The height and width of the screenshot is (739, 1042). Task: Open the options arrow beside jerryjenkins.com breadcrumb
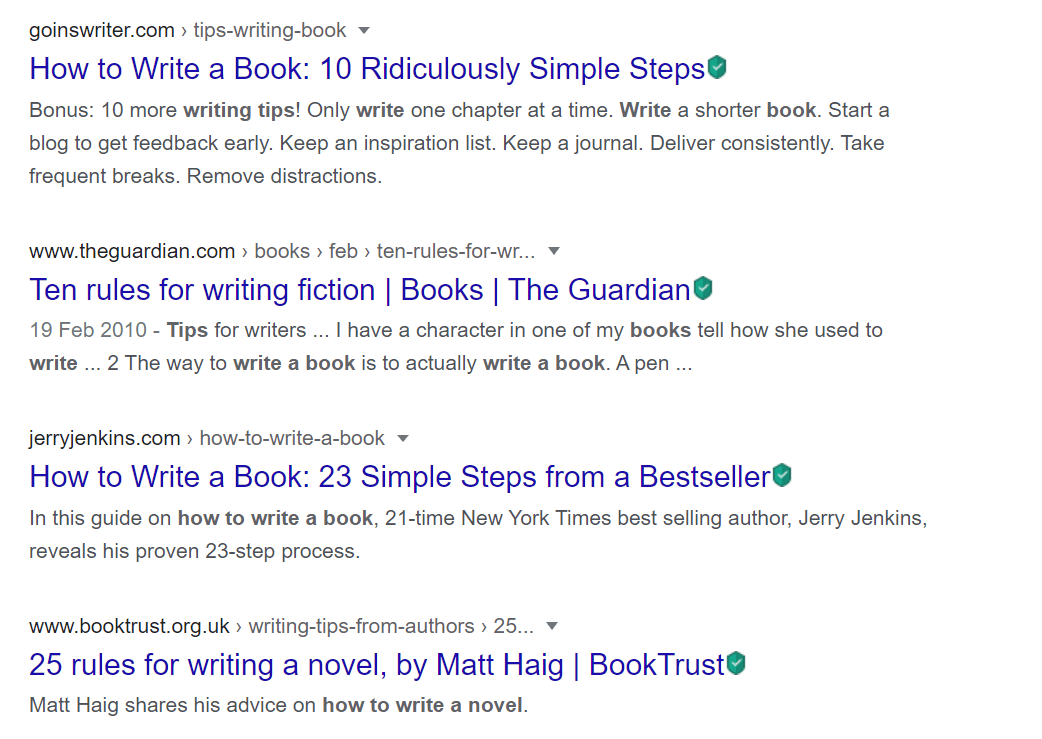pyautogui.click(x=402, y=438)
